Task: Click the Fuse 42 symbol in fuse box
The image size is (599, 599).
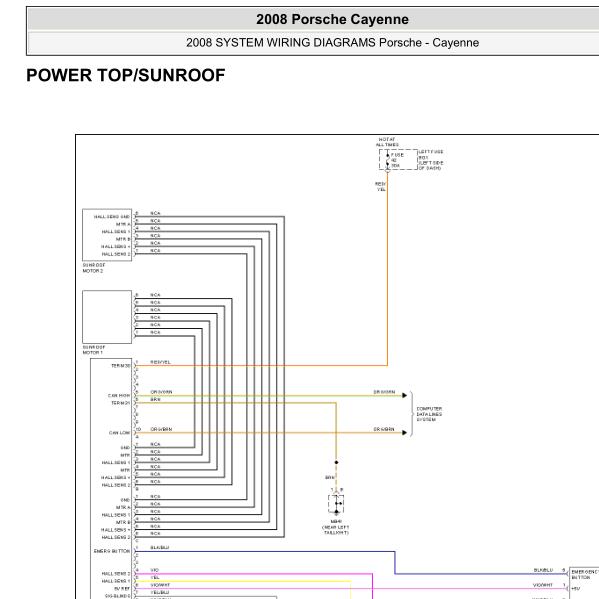Action: coord(388,160)
